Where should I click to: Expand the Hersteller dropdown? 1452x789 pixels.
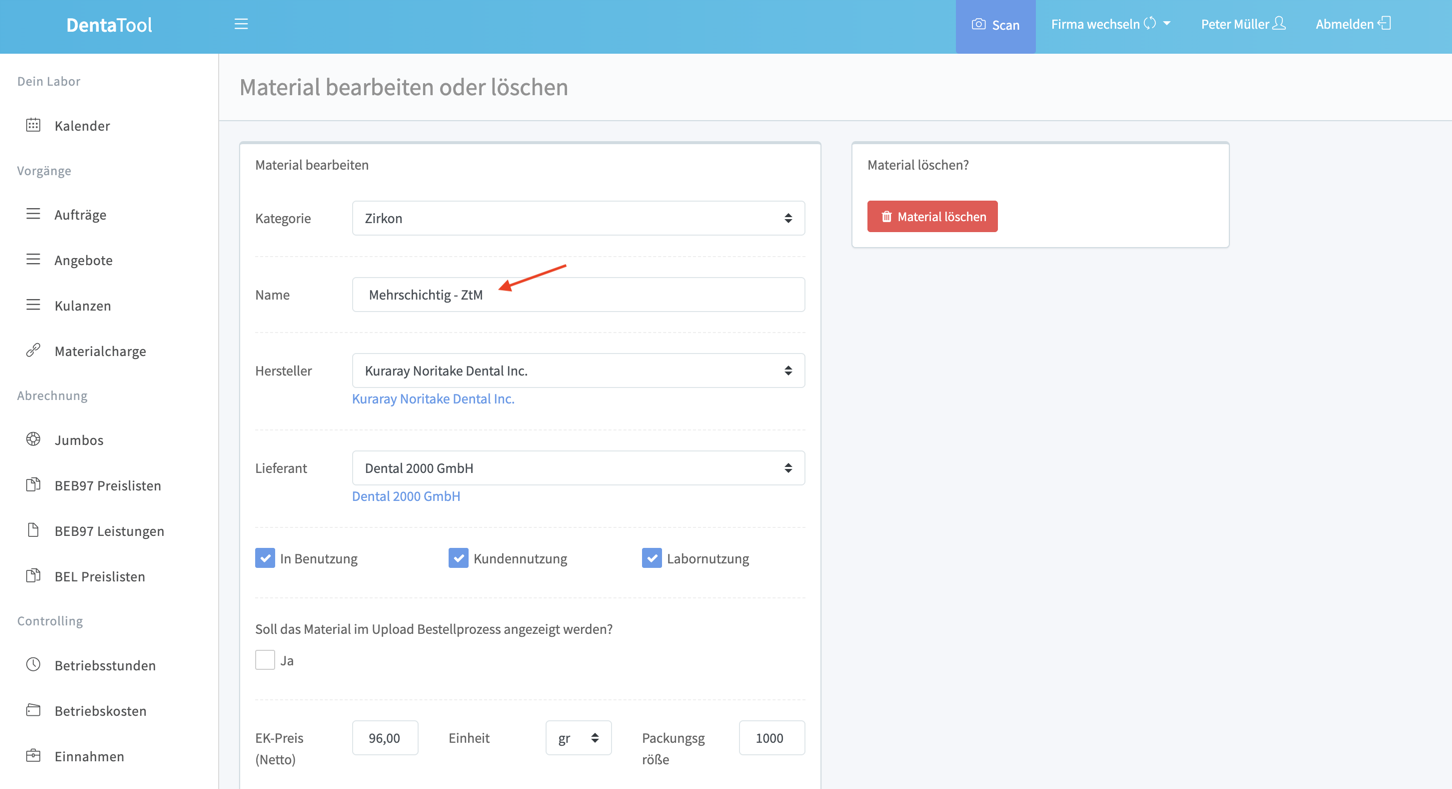tap(578, 371)
